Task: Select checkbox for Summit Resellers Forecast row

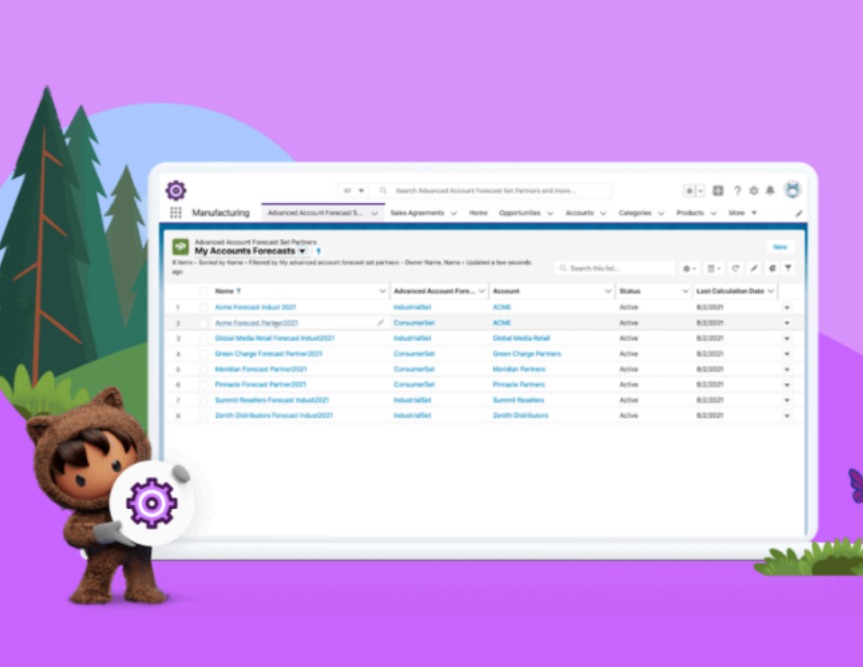Action: point(204,400)
